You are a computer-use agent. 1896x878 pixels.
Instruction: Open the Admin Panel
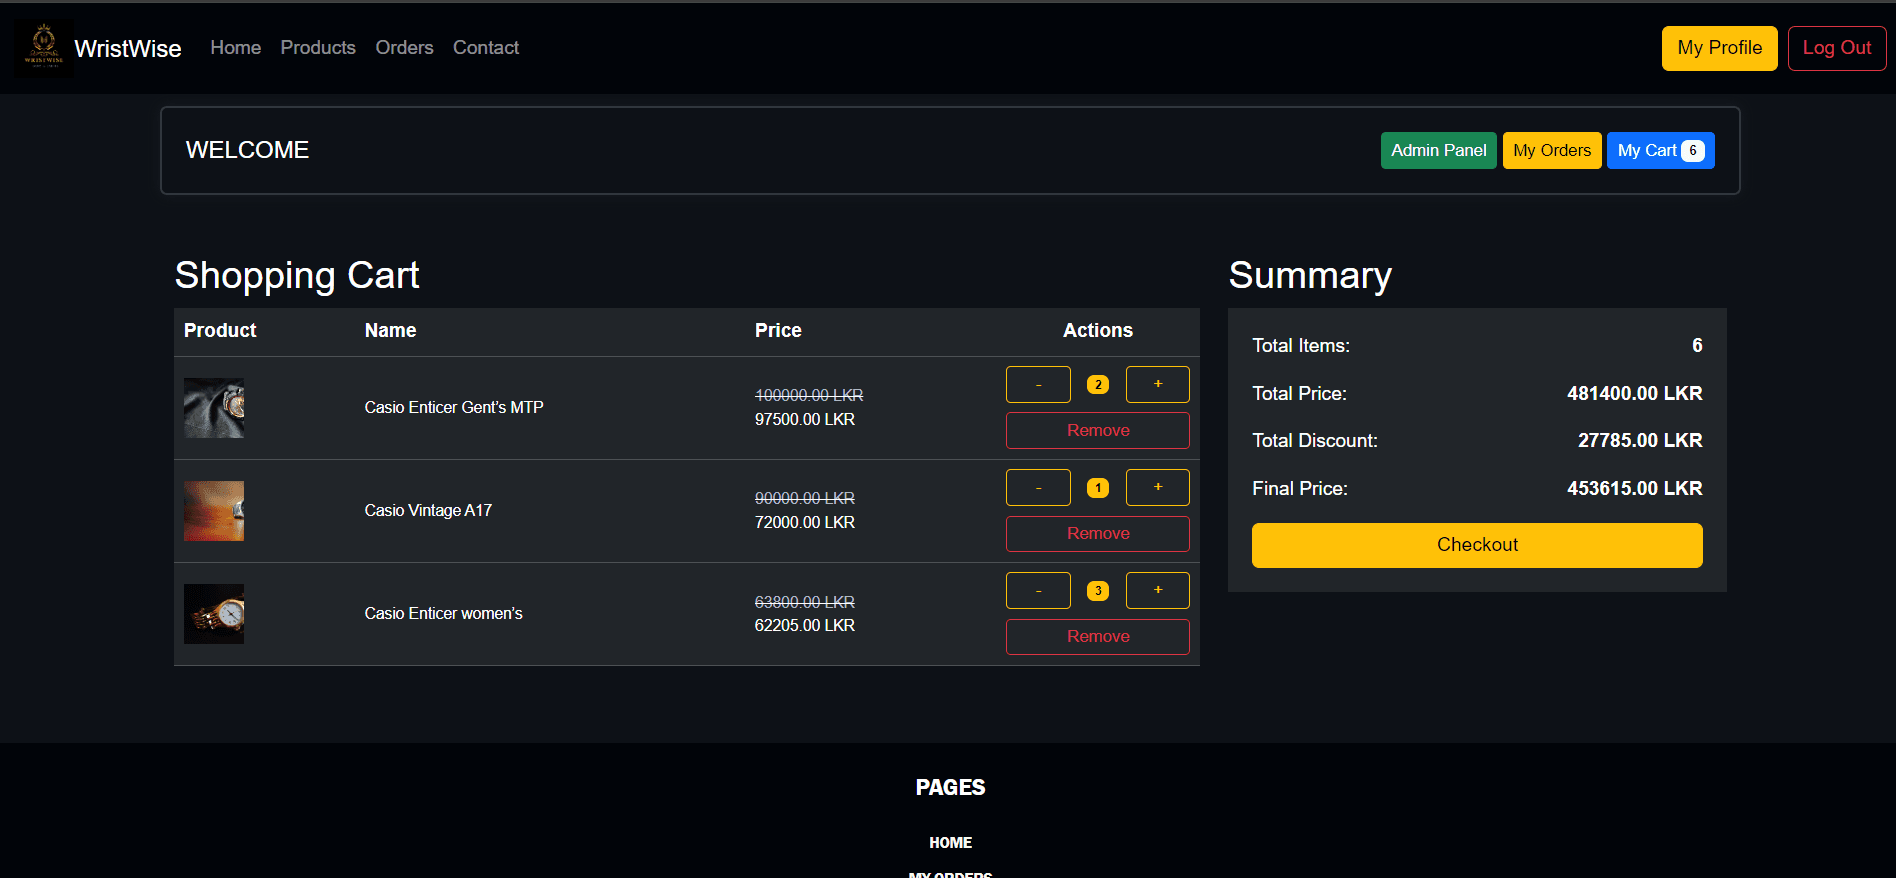(1438, 151)
